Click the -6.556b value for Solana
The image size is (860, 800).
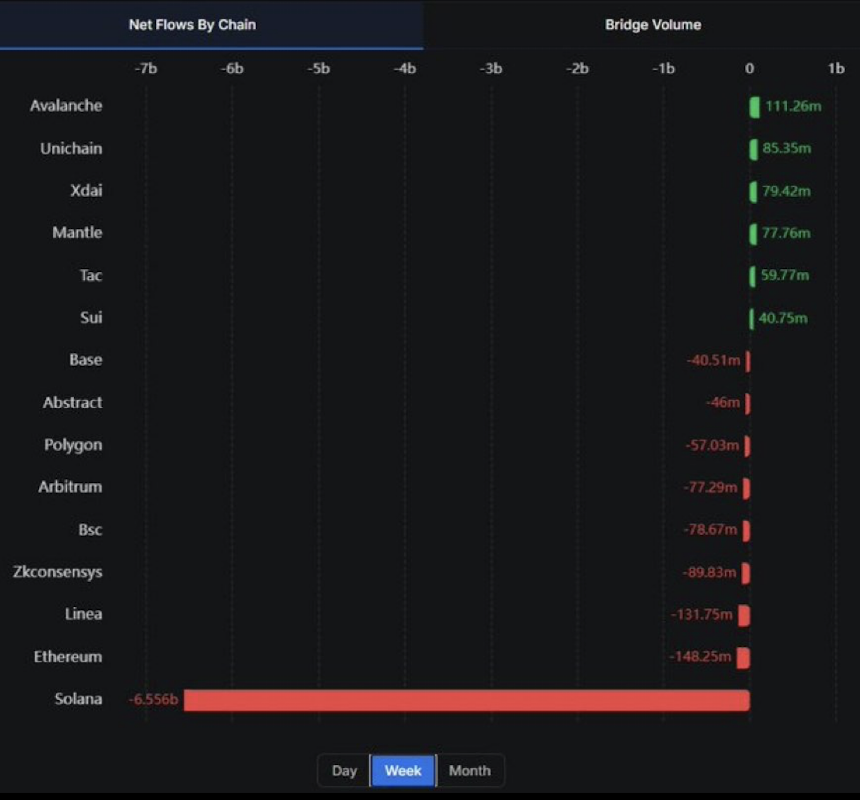[x=154, y=700]
